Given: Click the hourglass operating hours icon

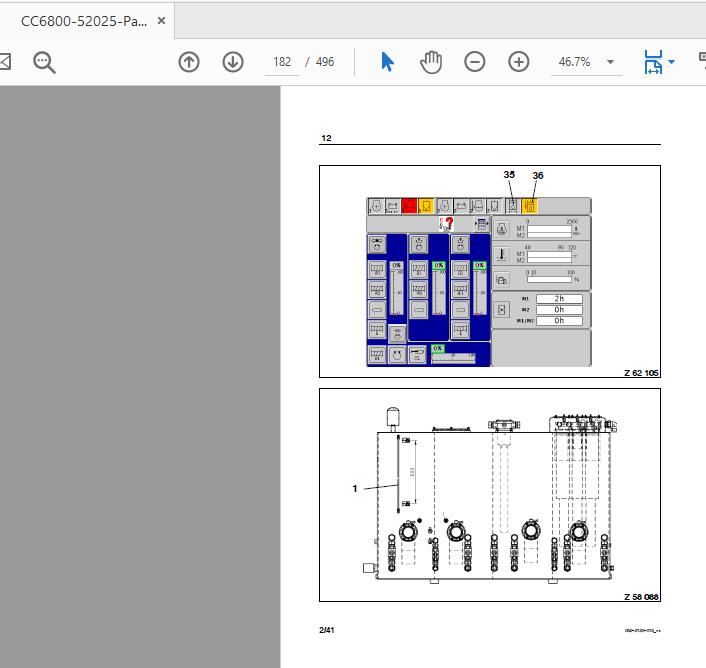Looking at the screenshot, I should coord(502,310).
